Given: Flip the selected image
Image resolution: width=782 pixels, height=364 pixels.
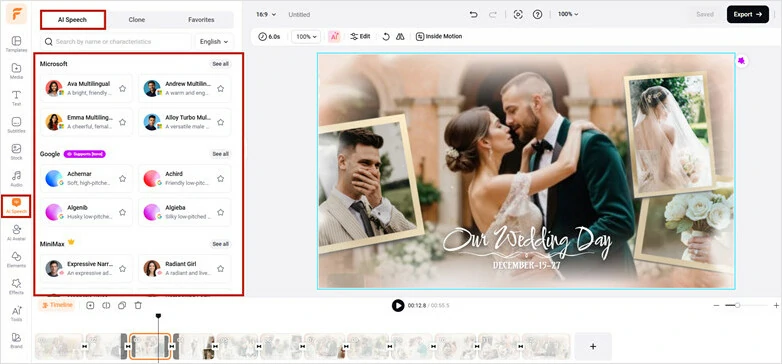Looking at the screenshot, I should point(400,36).
